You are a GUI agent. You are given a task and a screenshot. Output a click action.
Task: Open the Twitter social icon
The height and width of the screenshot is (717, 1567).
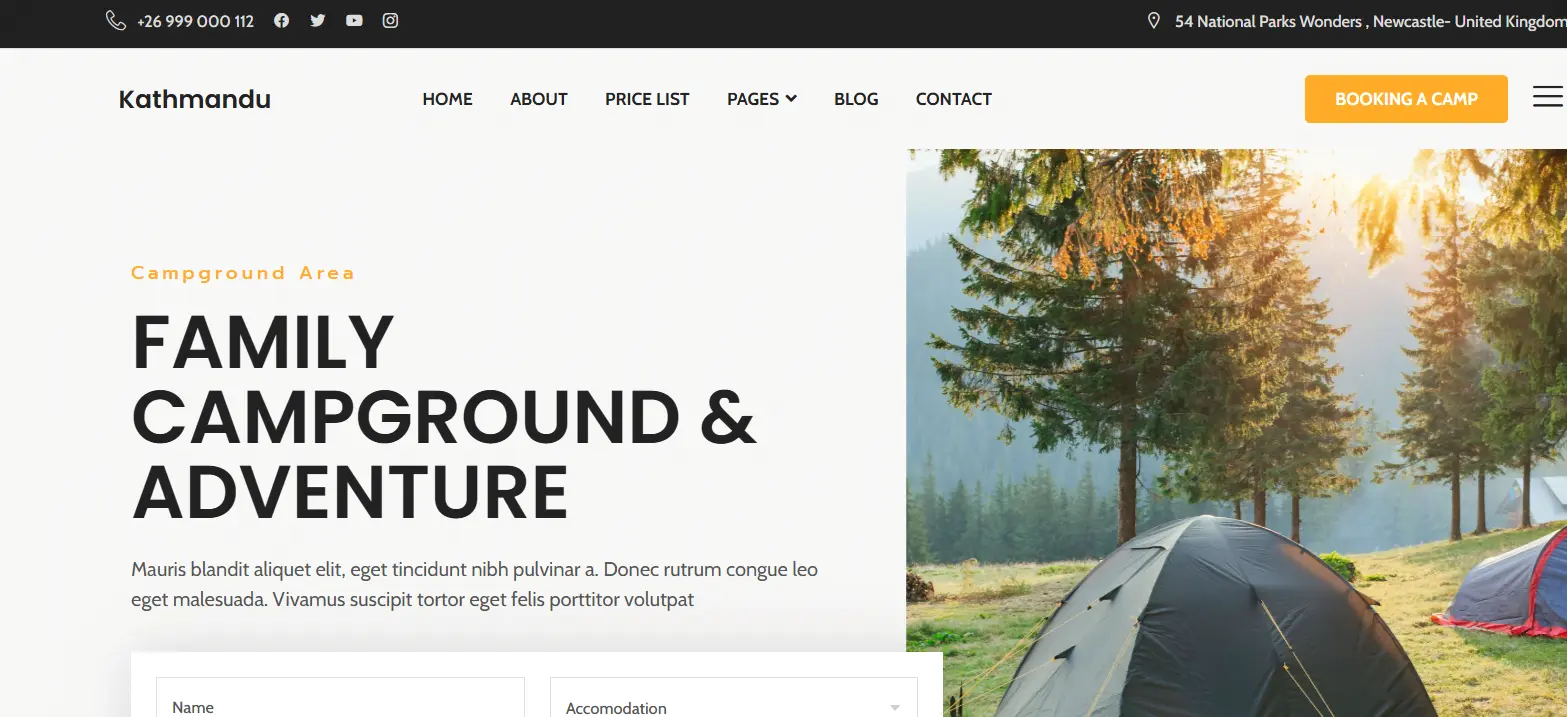tap(318, 20)
